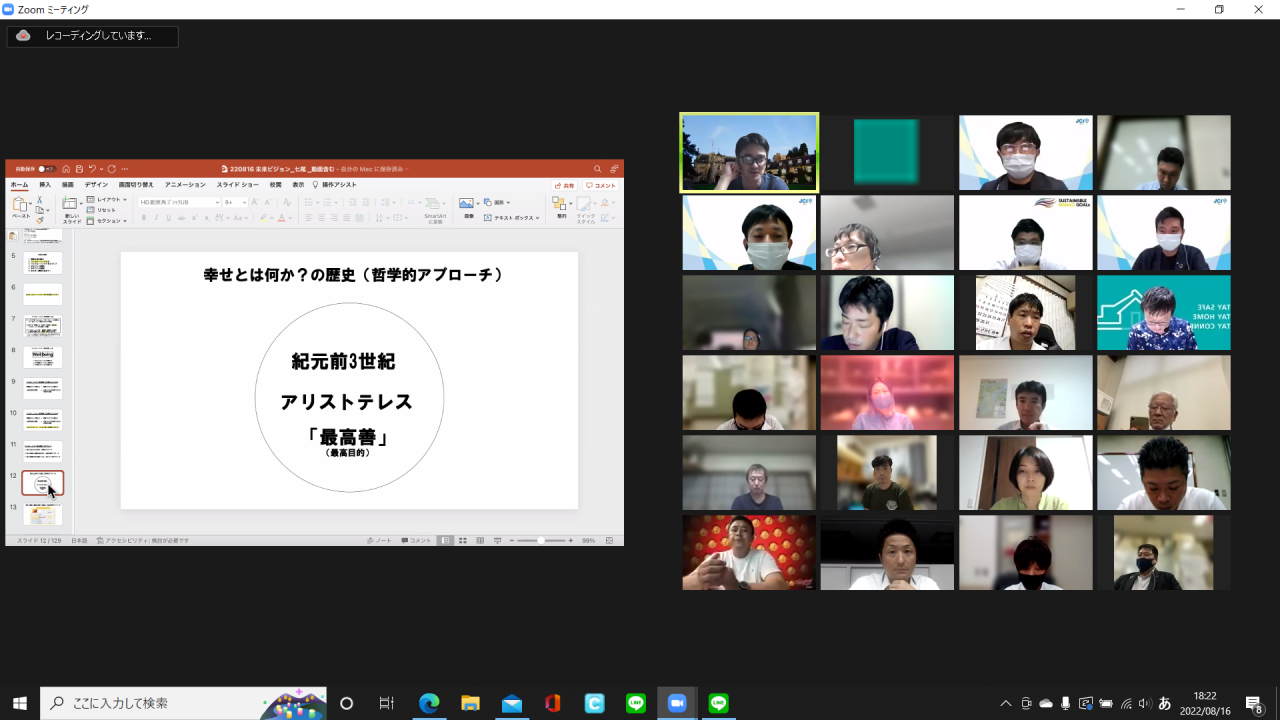Click the 整列 arrange icon

point(561,203)
